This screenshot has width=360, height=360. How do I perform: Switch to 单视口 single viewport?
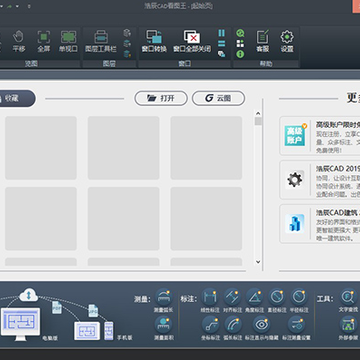(68, 41)
